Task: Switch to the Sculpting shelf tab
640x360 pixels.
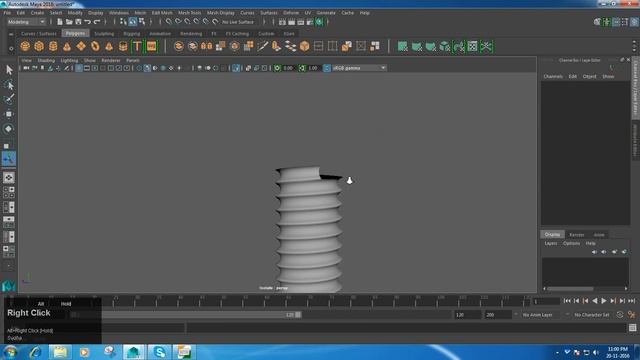Action: [104, 33]
